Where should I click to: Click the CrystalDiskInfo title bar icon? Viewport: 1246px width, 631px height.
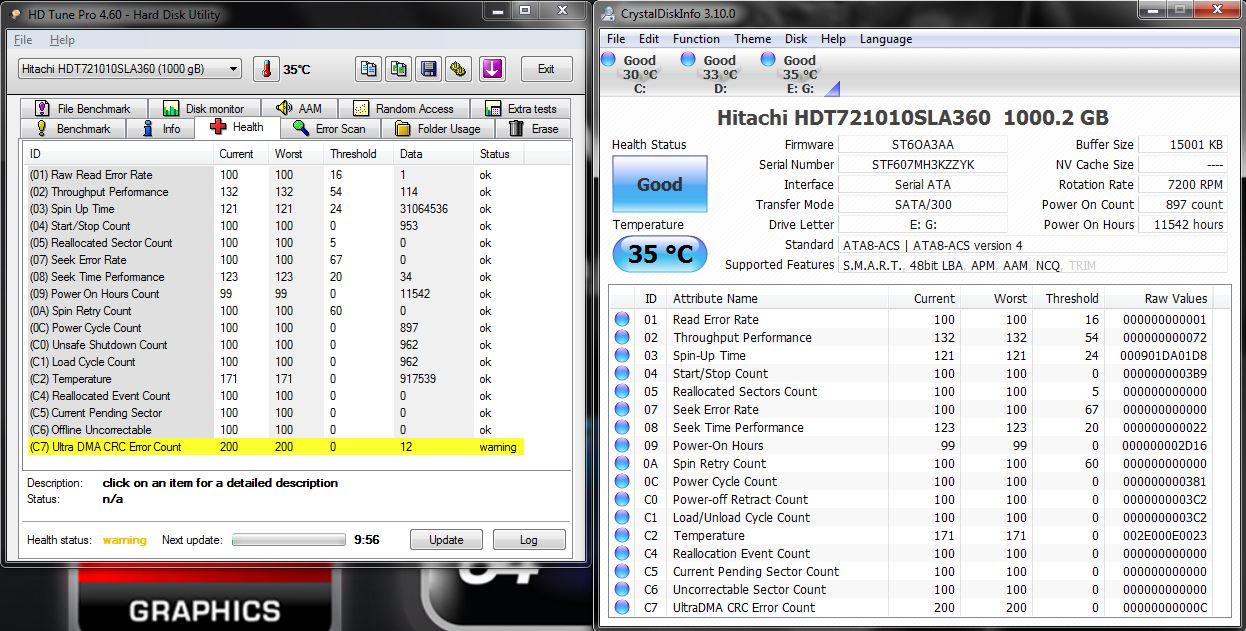click(609, 14)
